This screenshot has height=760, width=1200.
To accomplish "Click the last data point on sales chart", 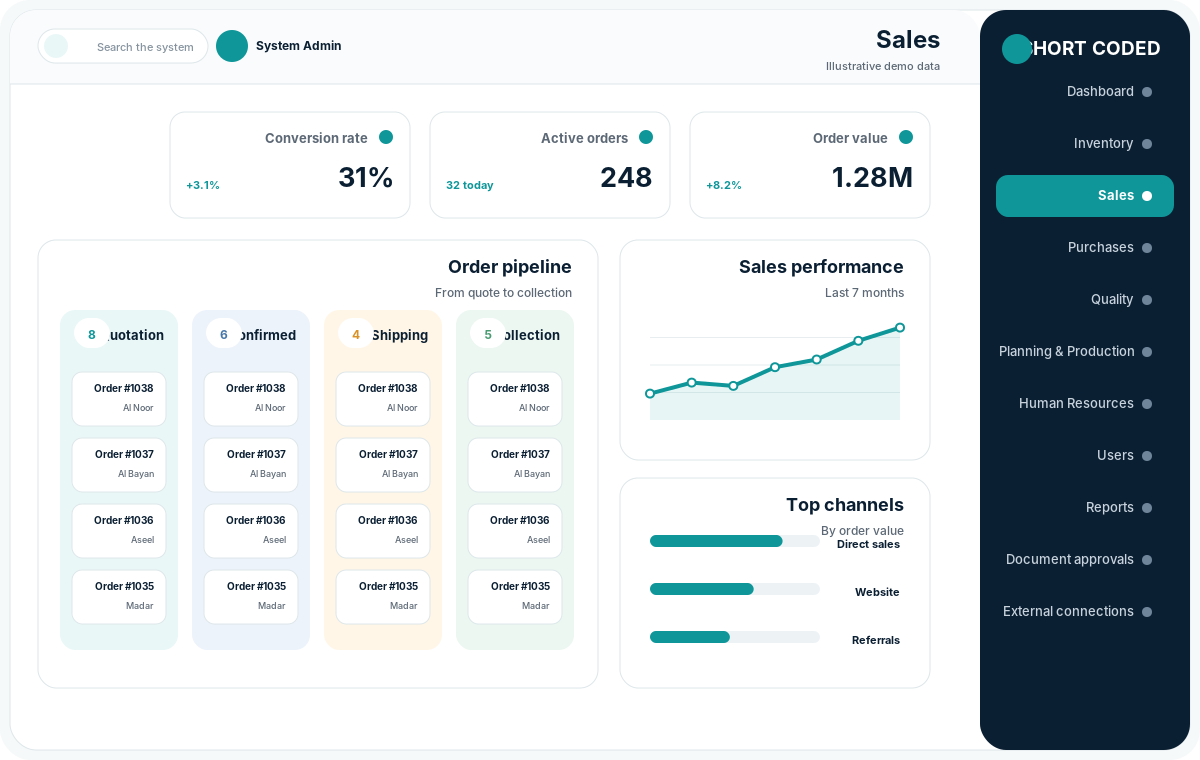I will coord(900,328).
